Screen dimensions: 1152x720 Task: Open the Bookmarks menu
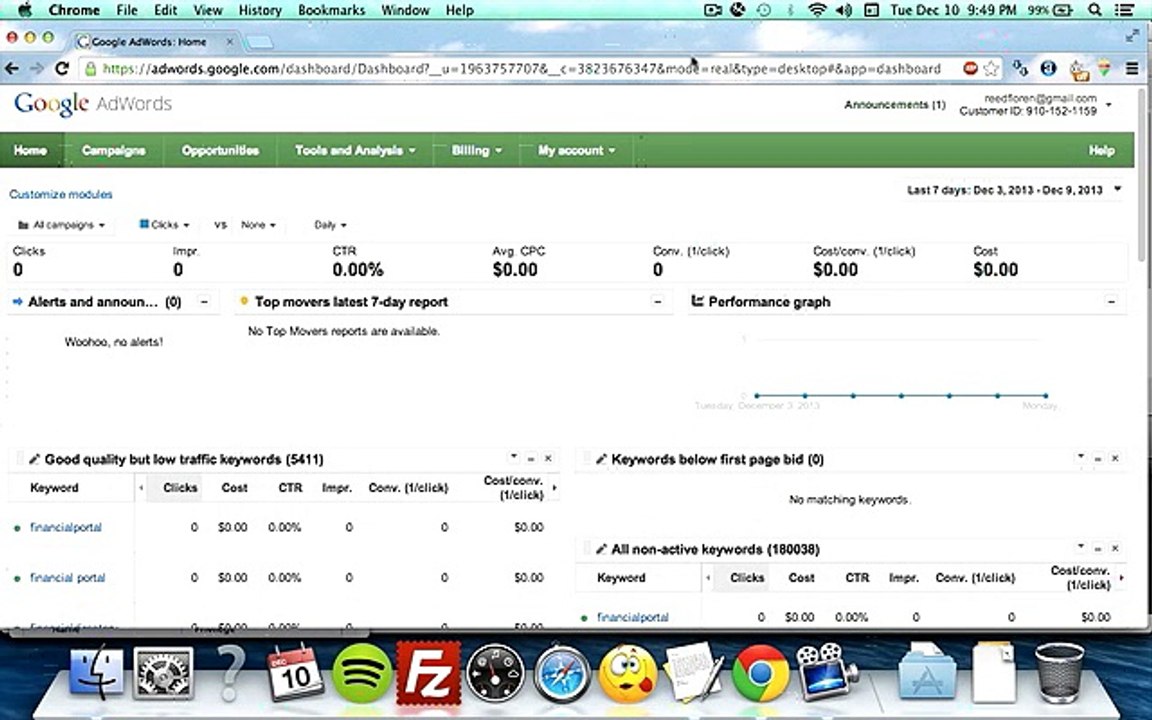coord(331,10)
